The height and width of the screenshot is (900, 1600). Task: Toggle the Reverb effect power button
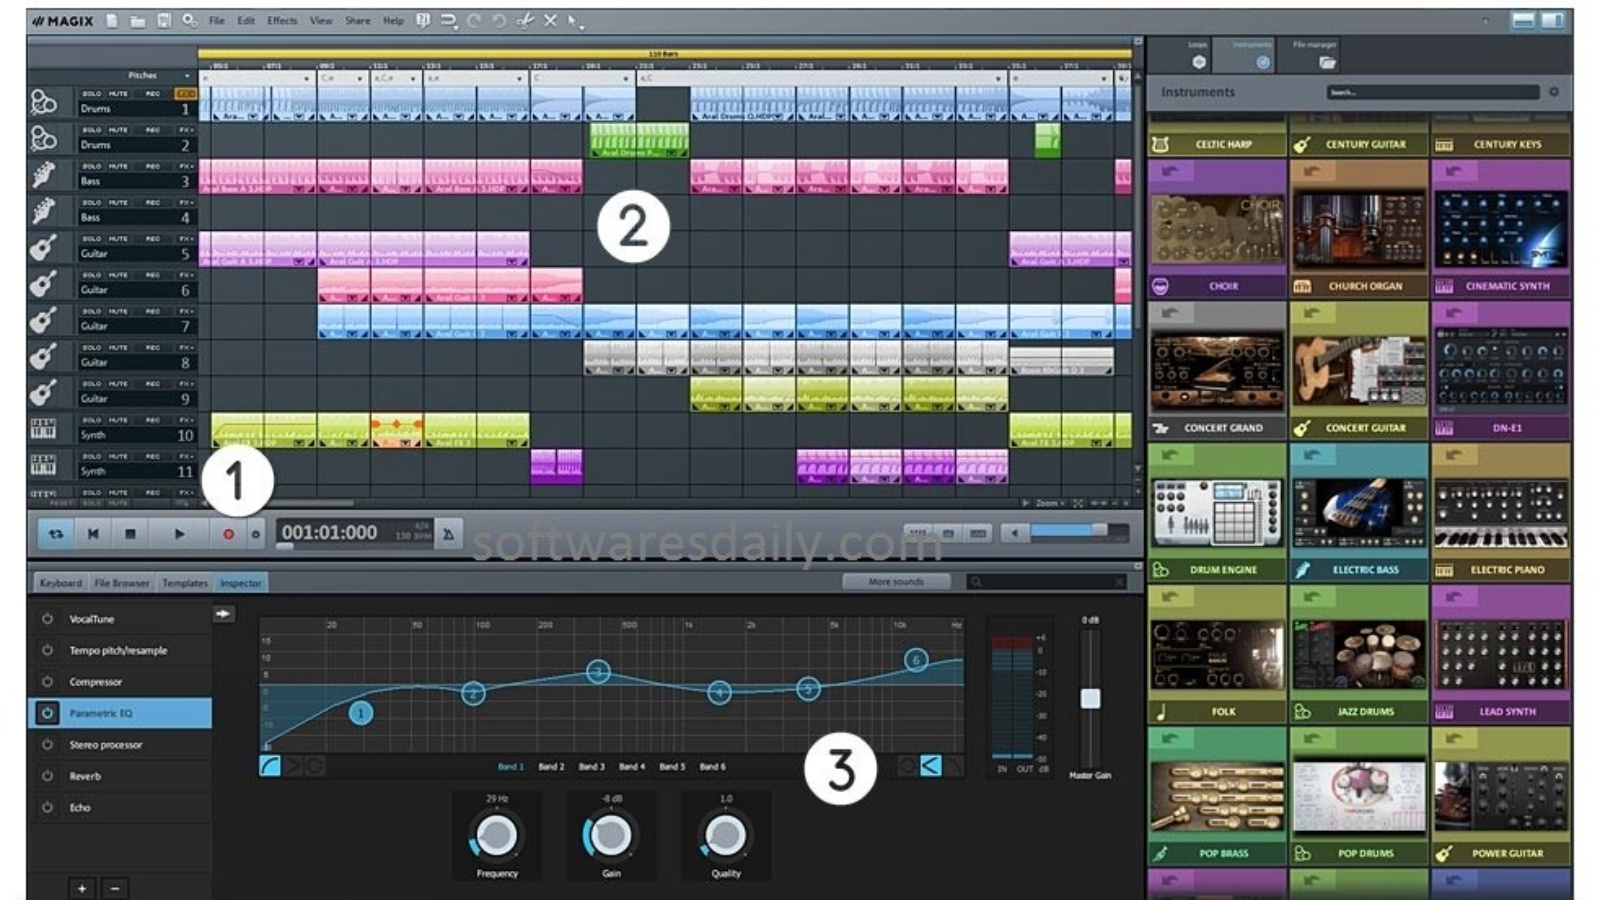click(47, 776)
